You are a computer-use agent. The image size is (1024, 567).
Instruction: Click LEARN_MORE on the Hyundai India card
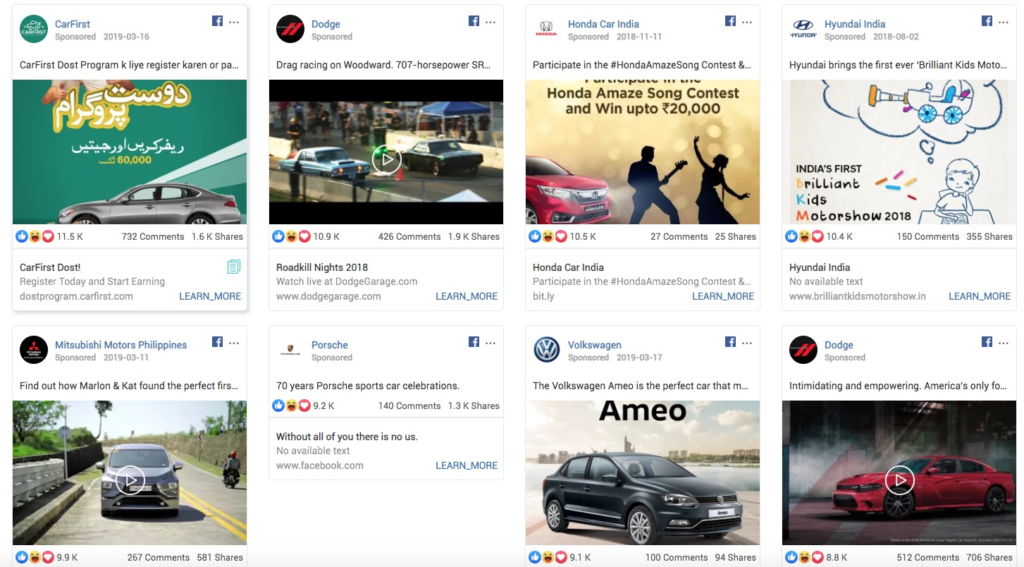click(980, 296)
